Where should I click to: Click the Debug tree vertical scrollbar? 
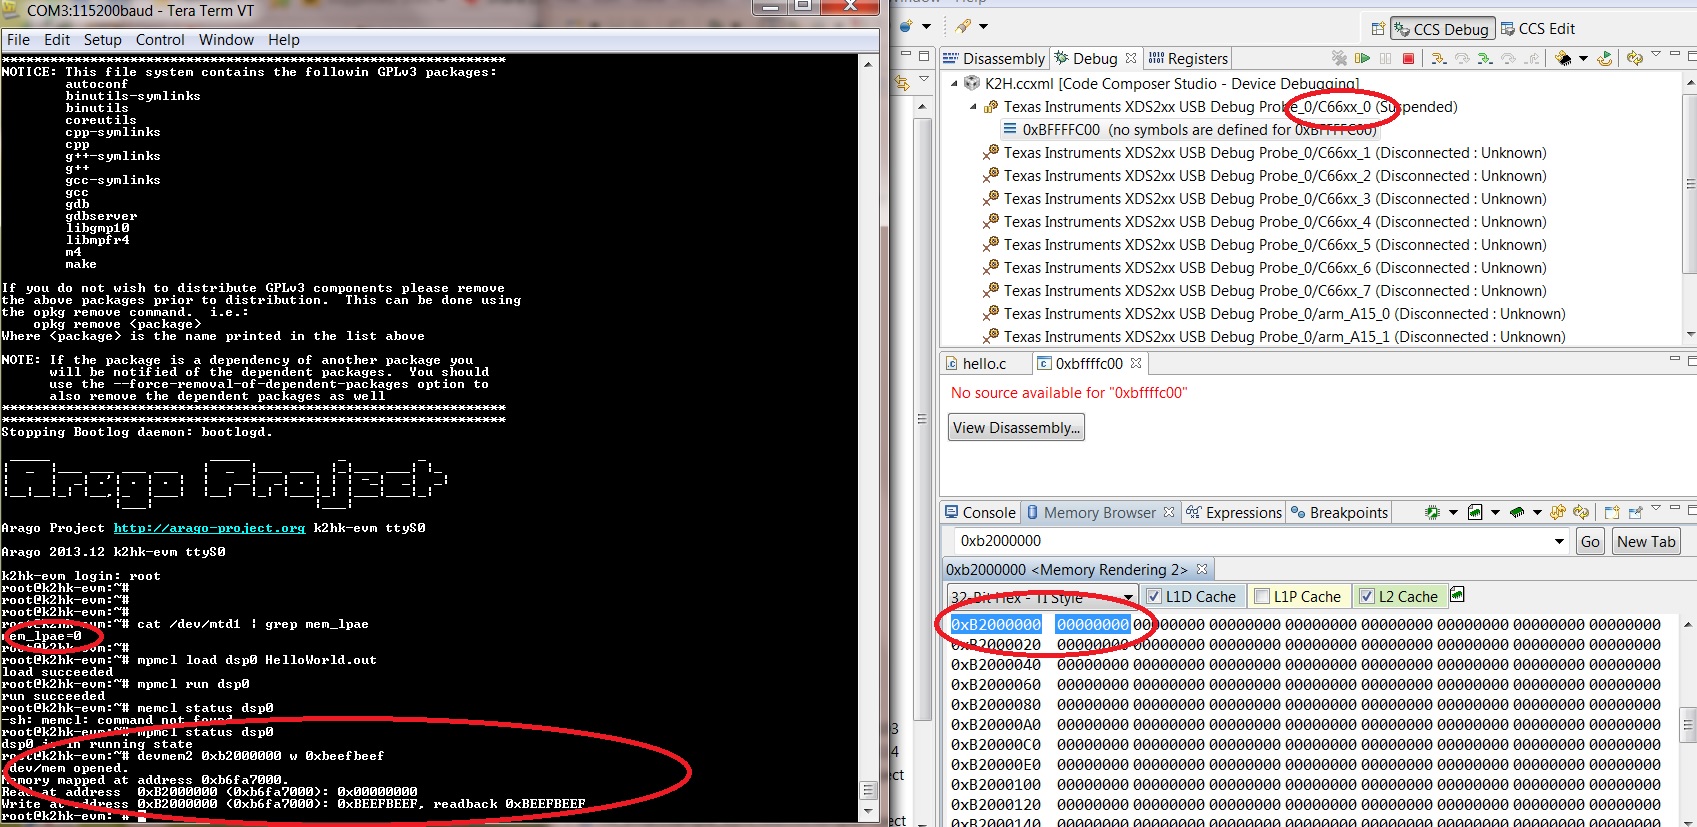pos(1689,208)
